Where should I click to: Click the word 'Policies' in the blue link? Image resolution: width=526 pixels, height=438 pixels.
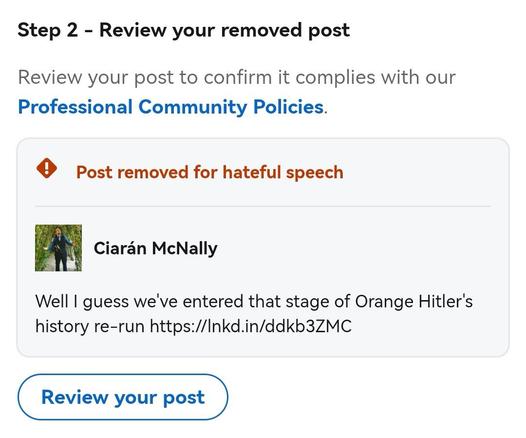tap(288, 107)
